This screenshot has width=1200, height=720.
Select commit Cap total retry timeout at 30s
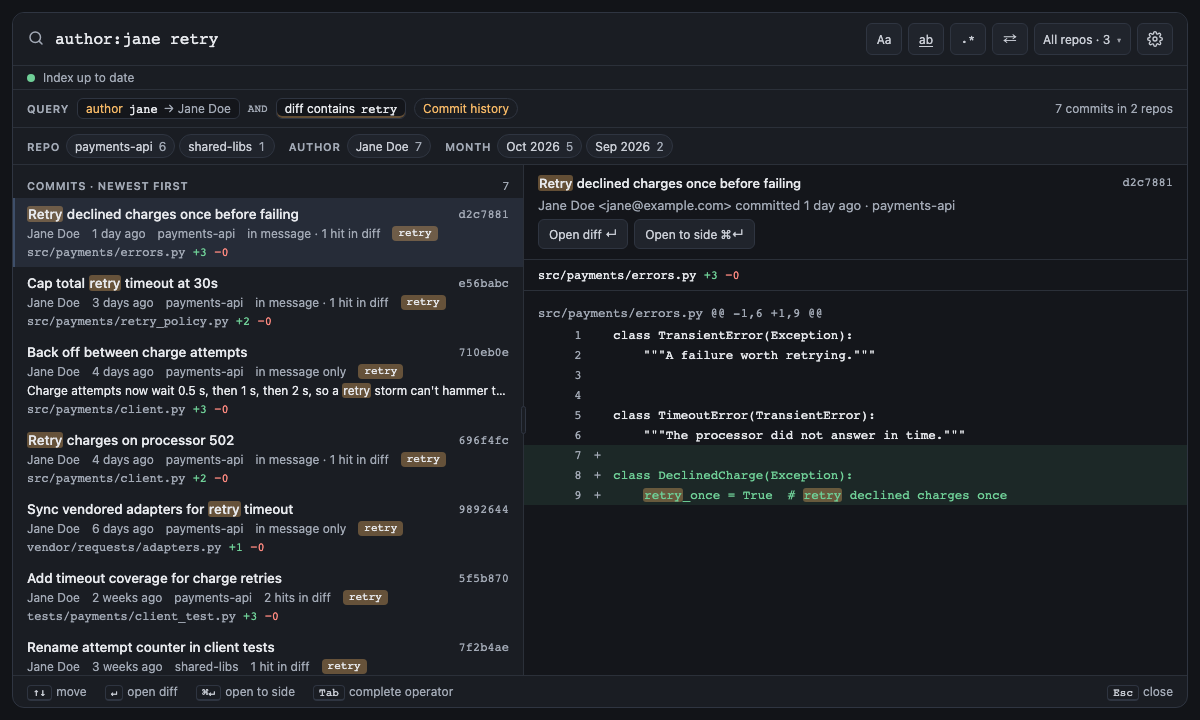[268, 301]
